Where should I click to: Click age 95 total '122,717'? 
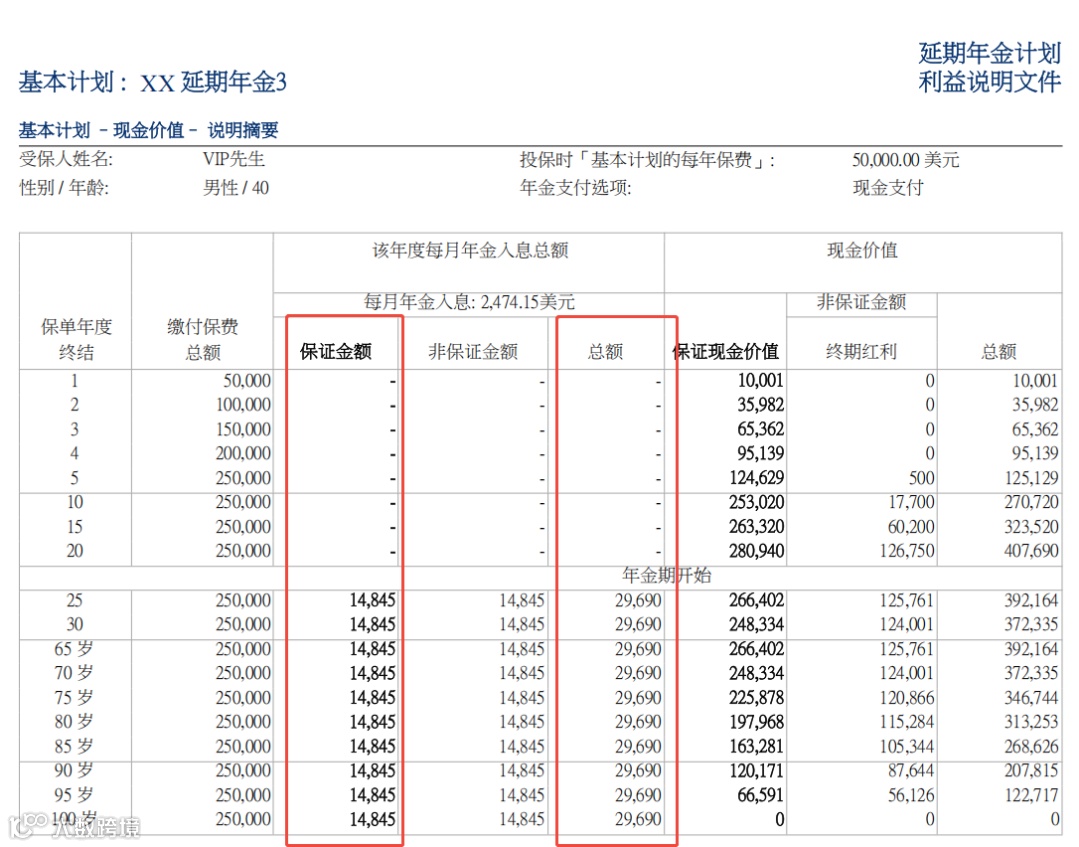[1031, 795]
